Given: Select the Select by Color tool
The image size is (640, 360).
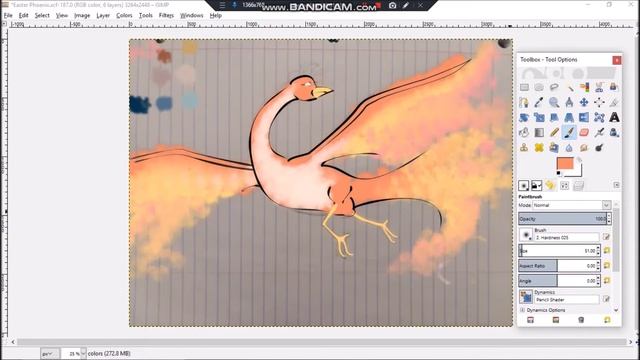Looking at the screenshot, I should pyautogui.click(x=584, y=87).
